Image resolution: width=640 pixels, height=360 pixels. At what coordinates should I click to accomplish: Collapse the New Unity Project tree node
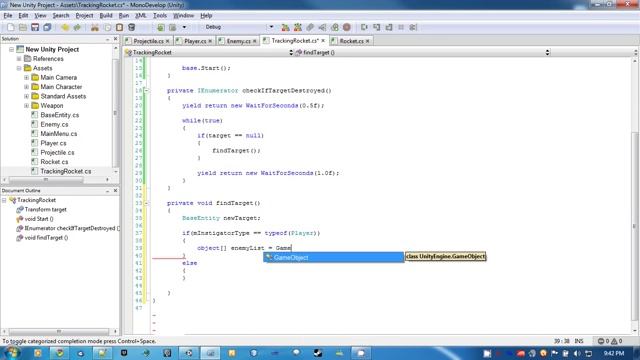click(11, 49)
